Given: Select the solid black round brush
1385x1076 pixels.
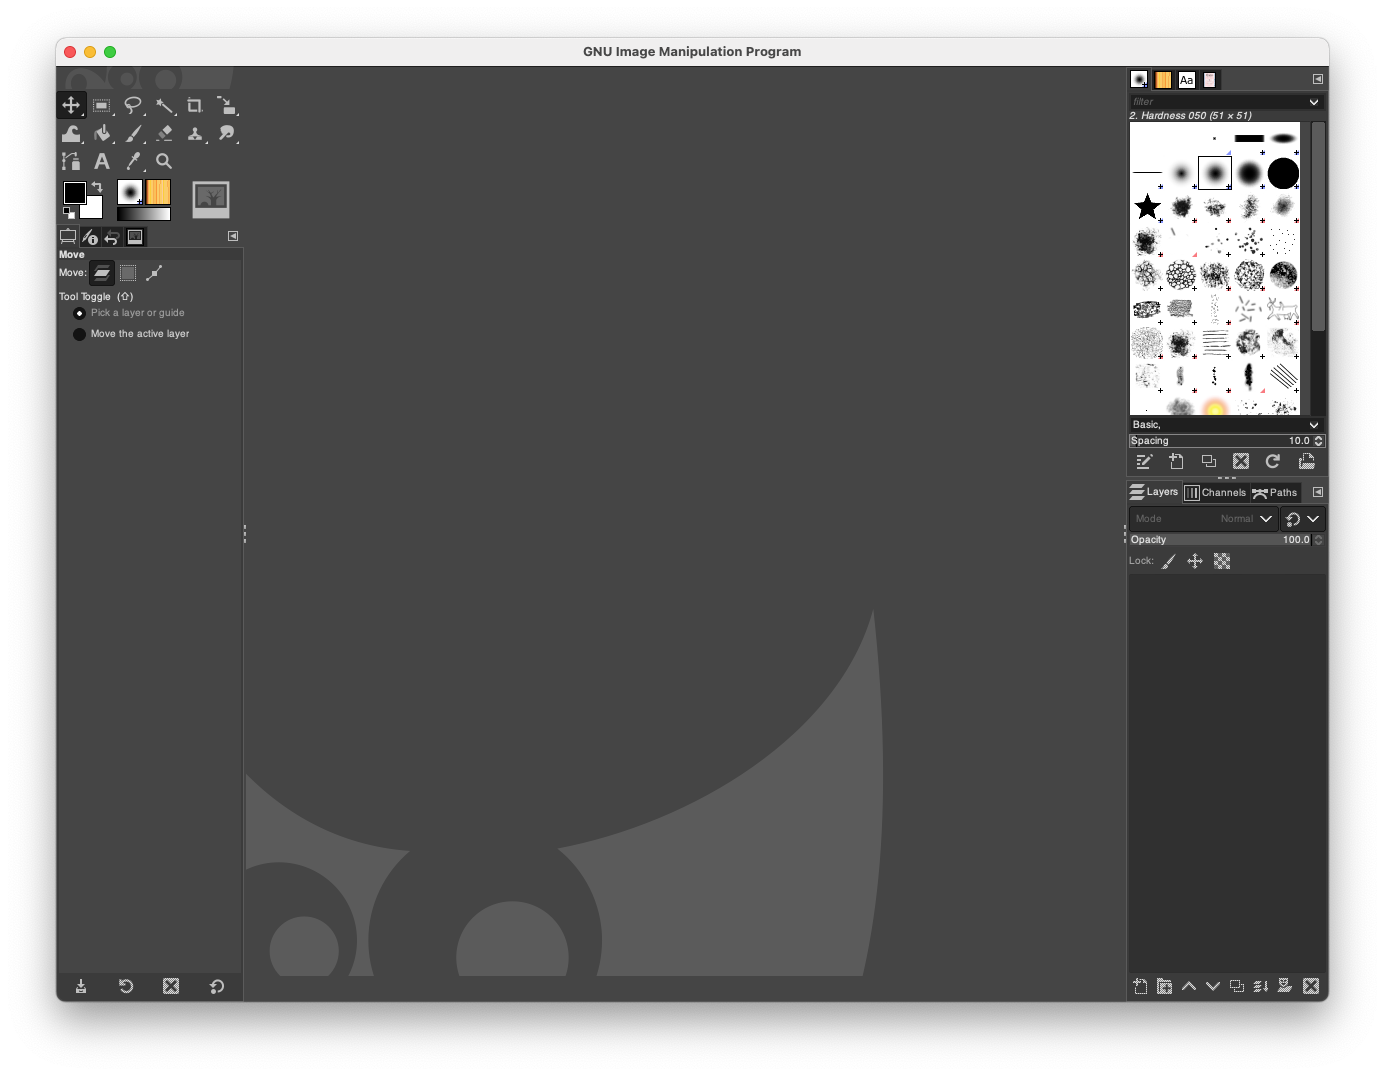Looking at the screenshot, I should click(1283, 173).
